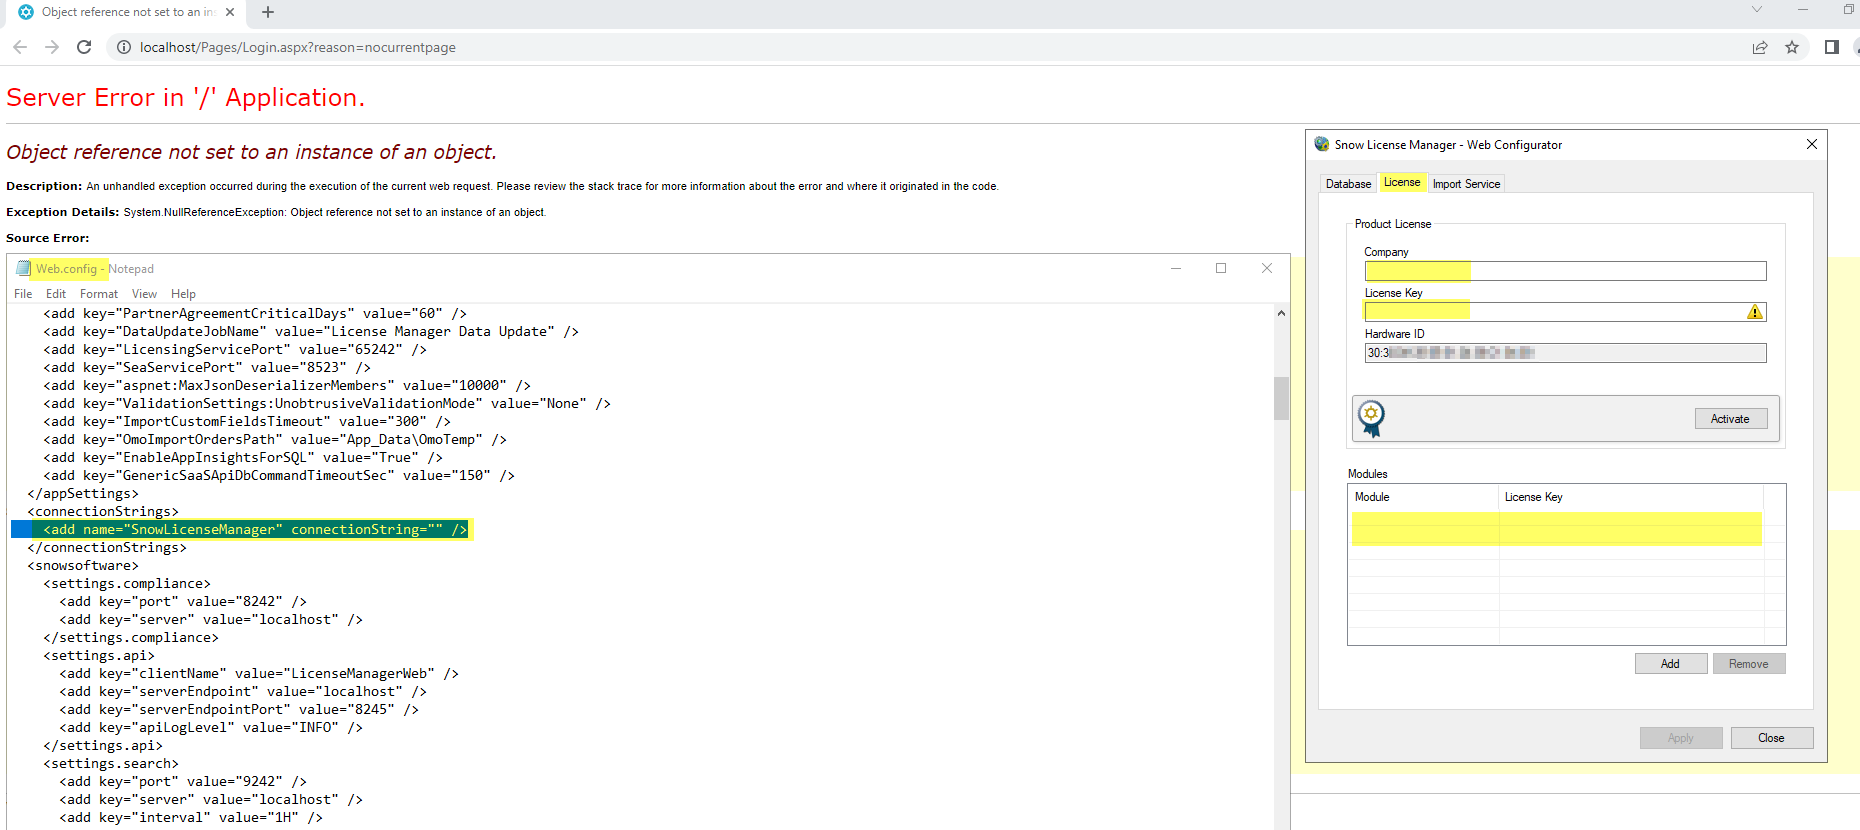Click the opening snowsoftware tag line
1860x830 pixels.
pyautogui.click(x=83, y=566)
